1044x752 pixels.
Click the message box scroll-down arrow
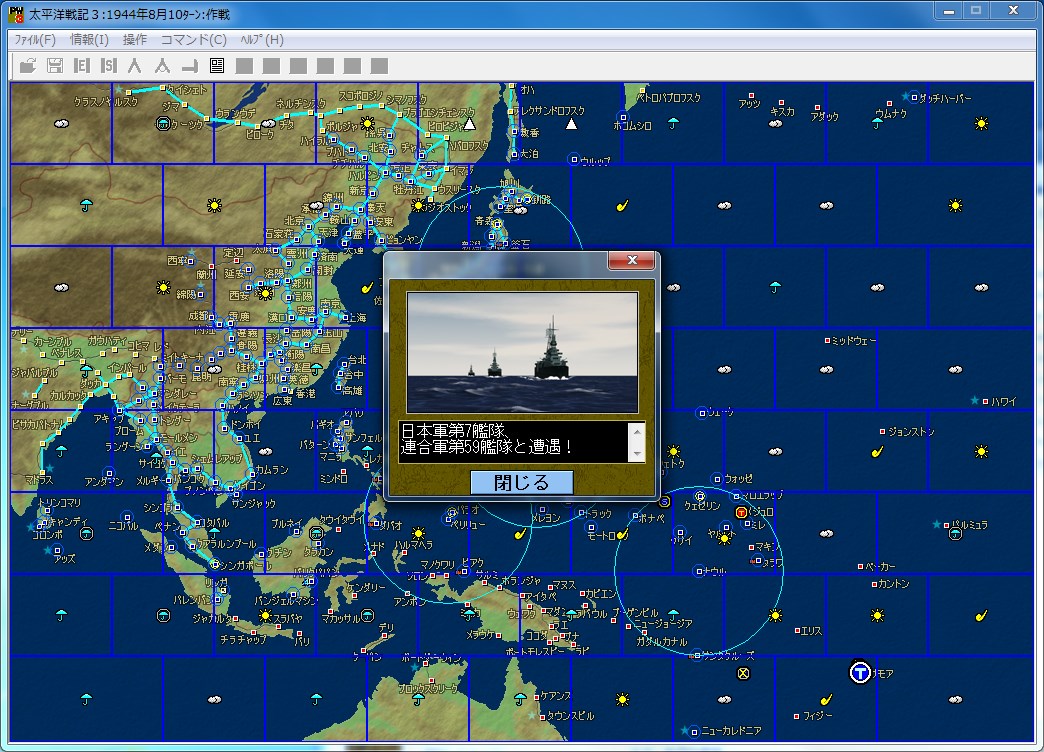pyautogui.click(x=637, y=453)
